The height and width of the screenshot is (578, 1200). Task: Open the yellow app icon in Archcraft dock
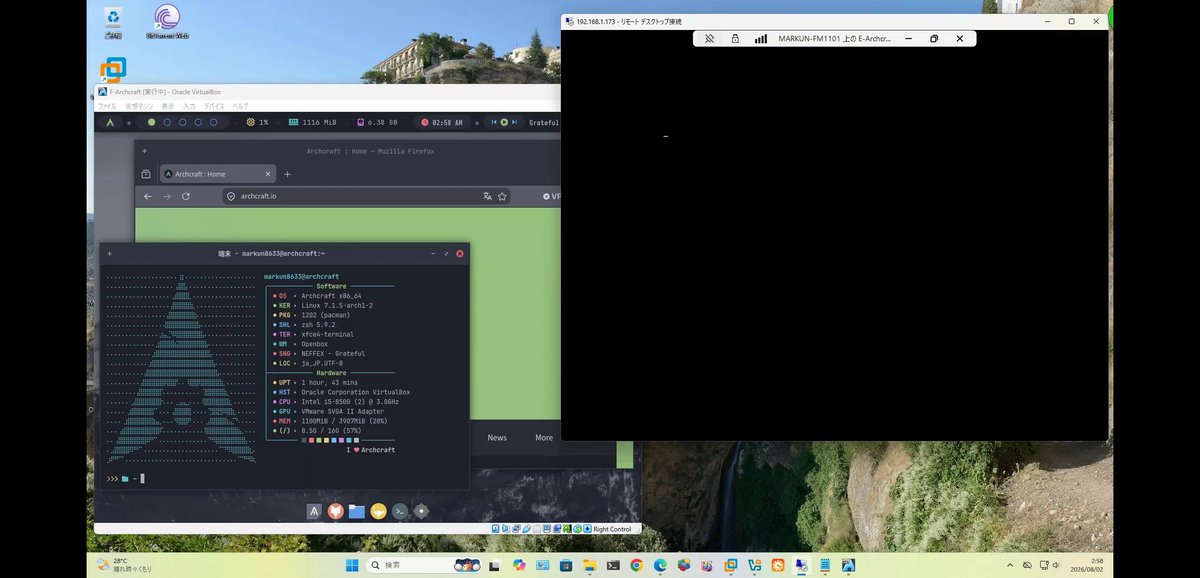click(x=379, y=511)
